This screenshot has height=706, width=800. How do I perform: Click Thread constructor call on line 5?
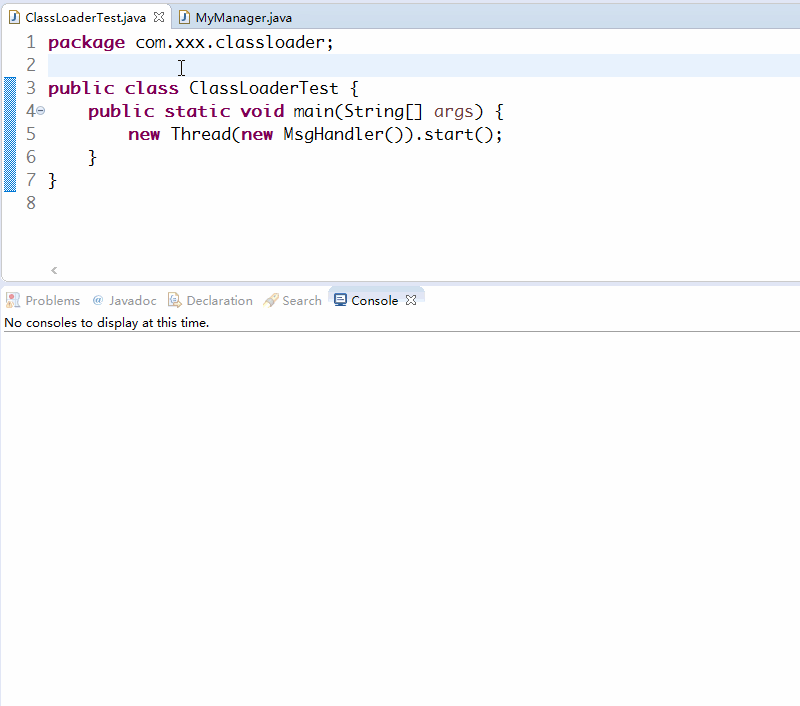click(201, 134)
